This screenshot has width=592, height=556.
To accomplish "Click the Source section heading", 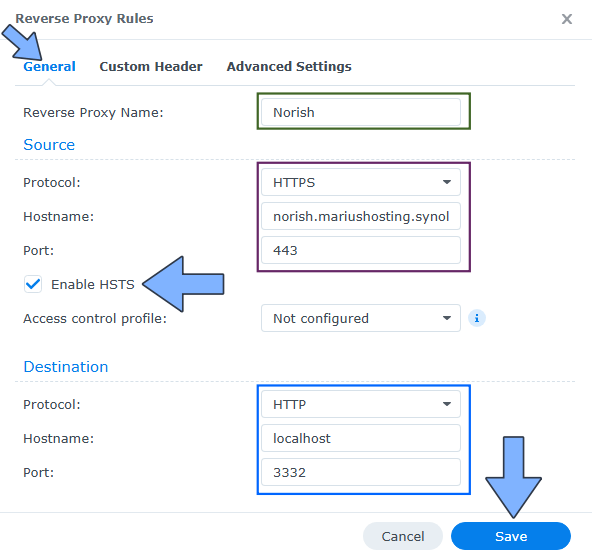I will coord(49,145).
